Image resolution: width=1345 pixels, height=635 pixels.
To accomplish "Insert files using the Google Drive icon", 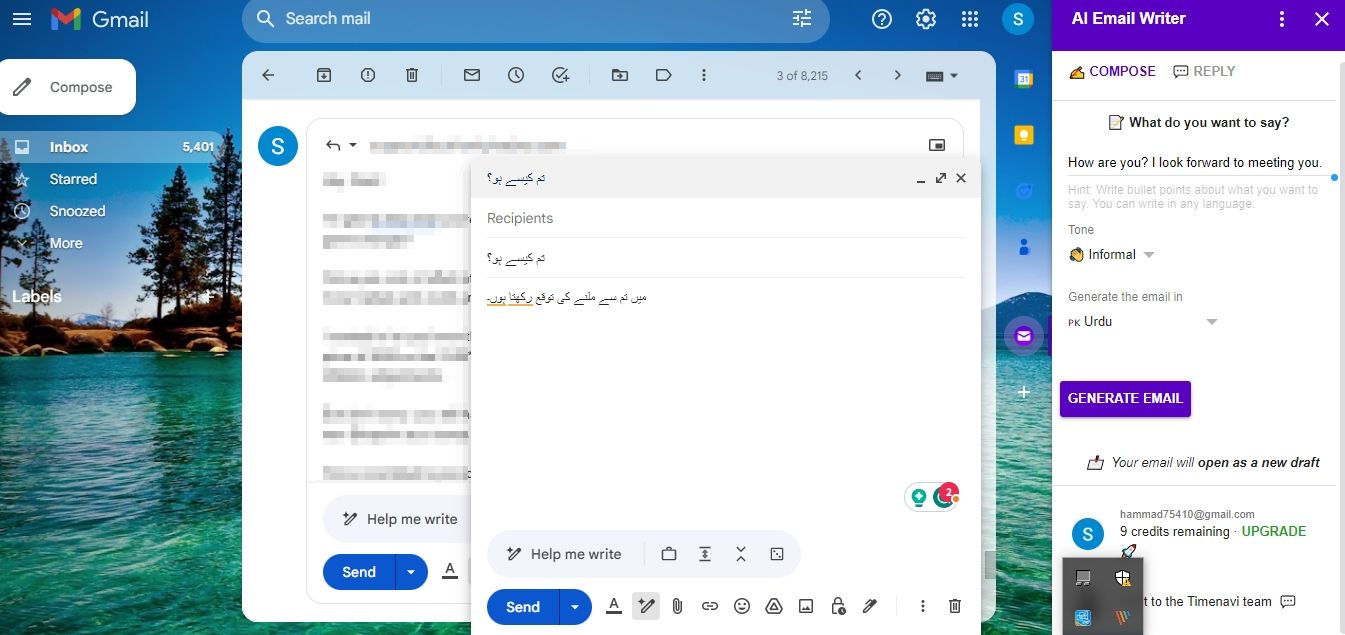I will [773, 606].
